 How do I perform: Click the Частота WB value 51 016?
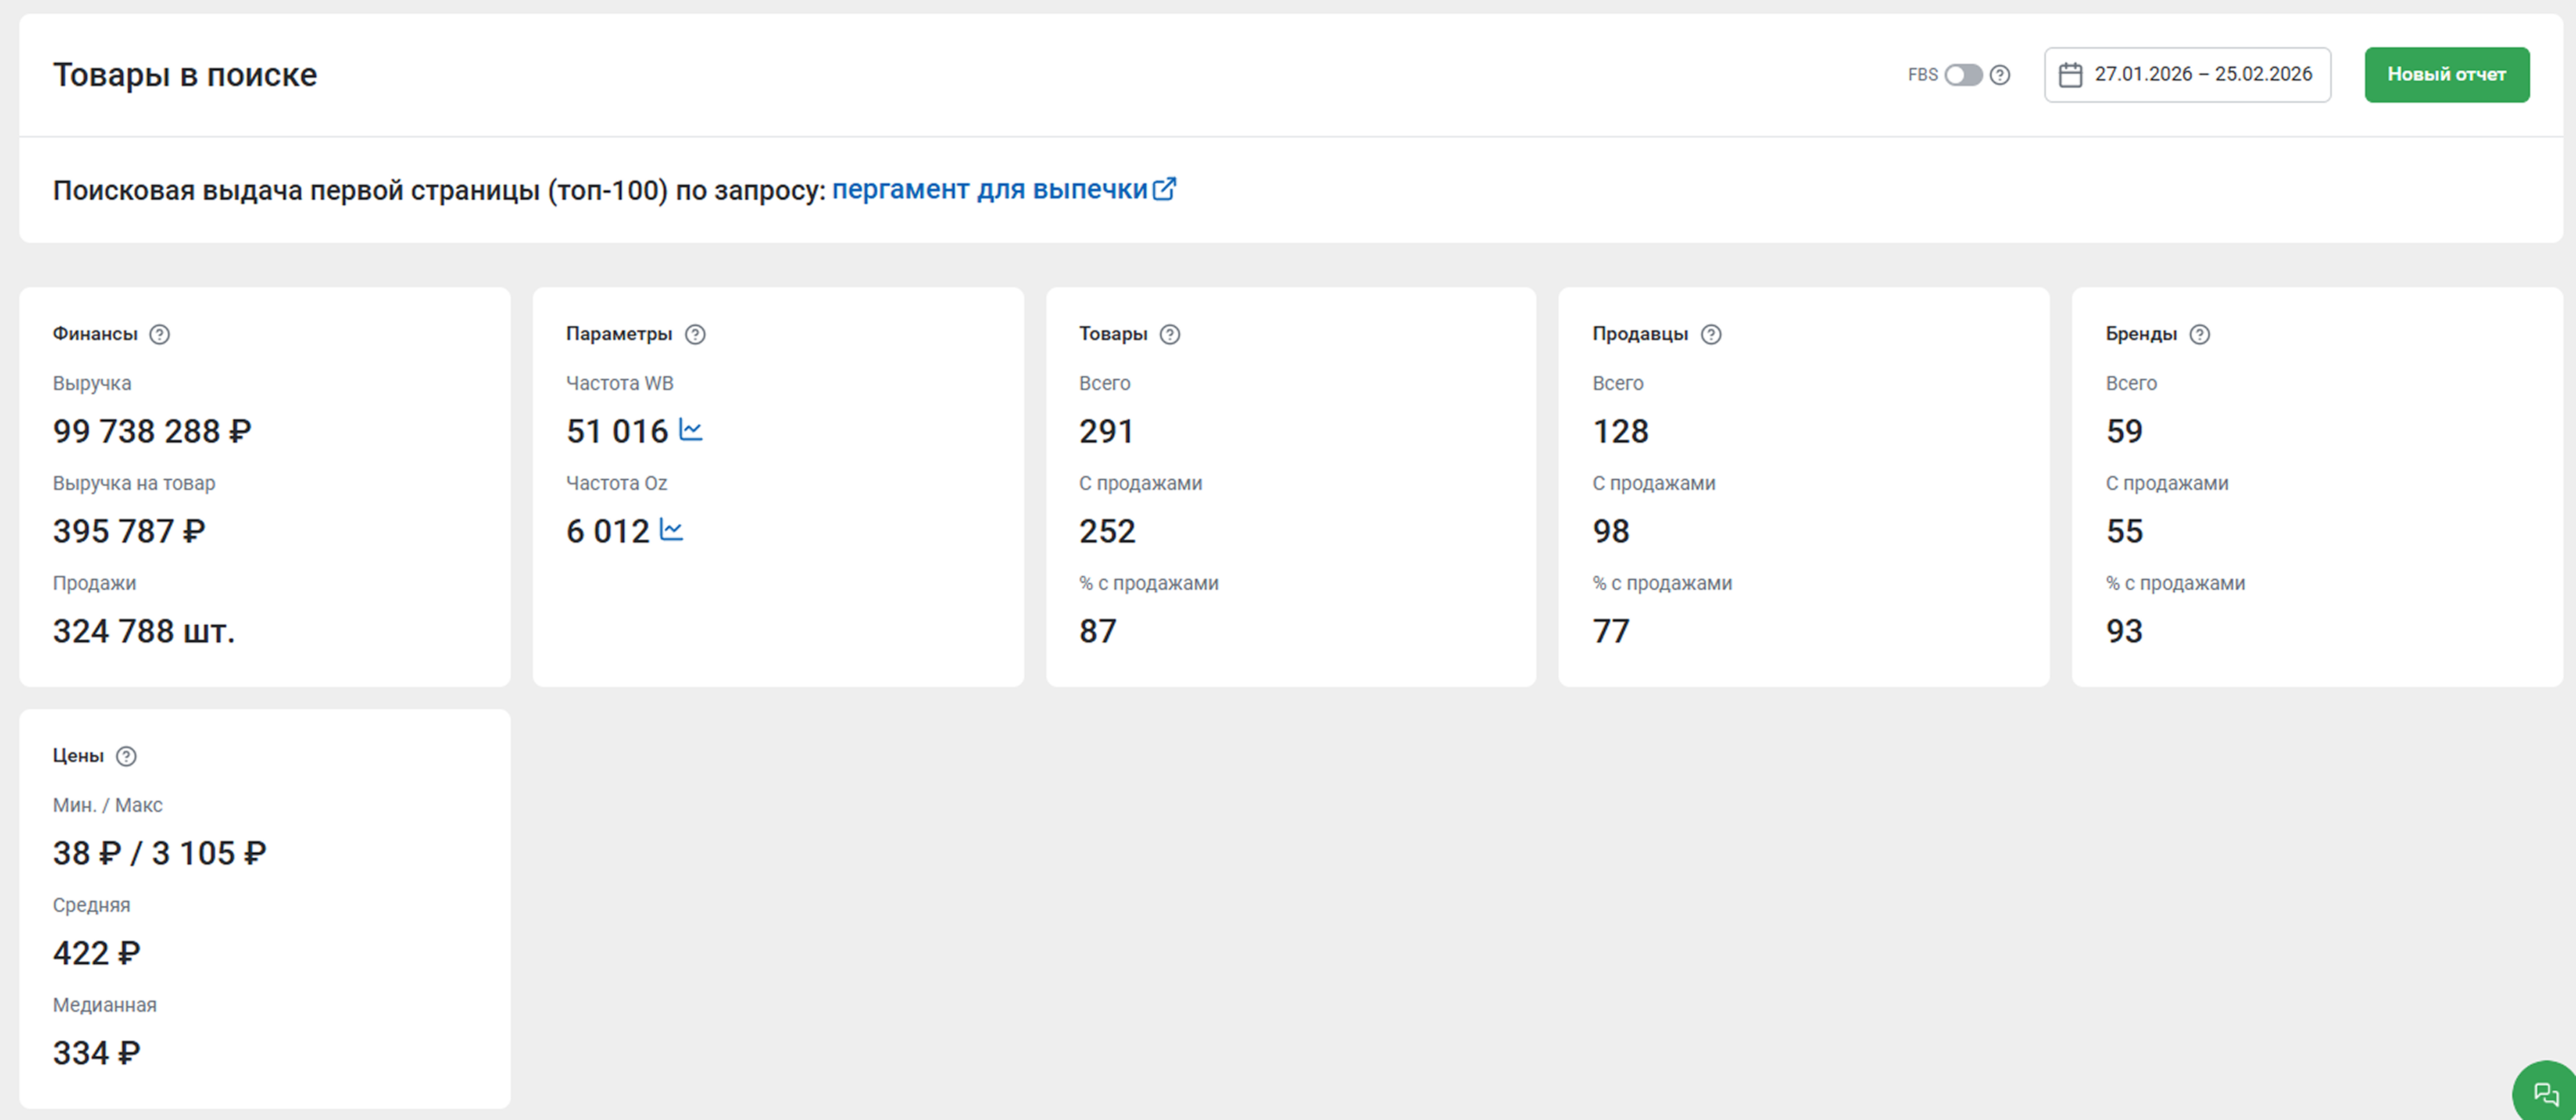click(616, 431)
